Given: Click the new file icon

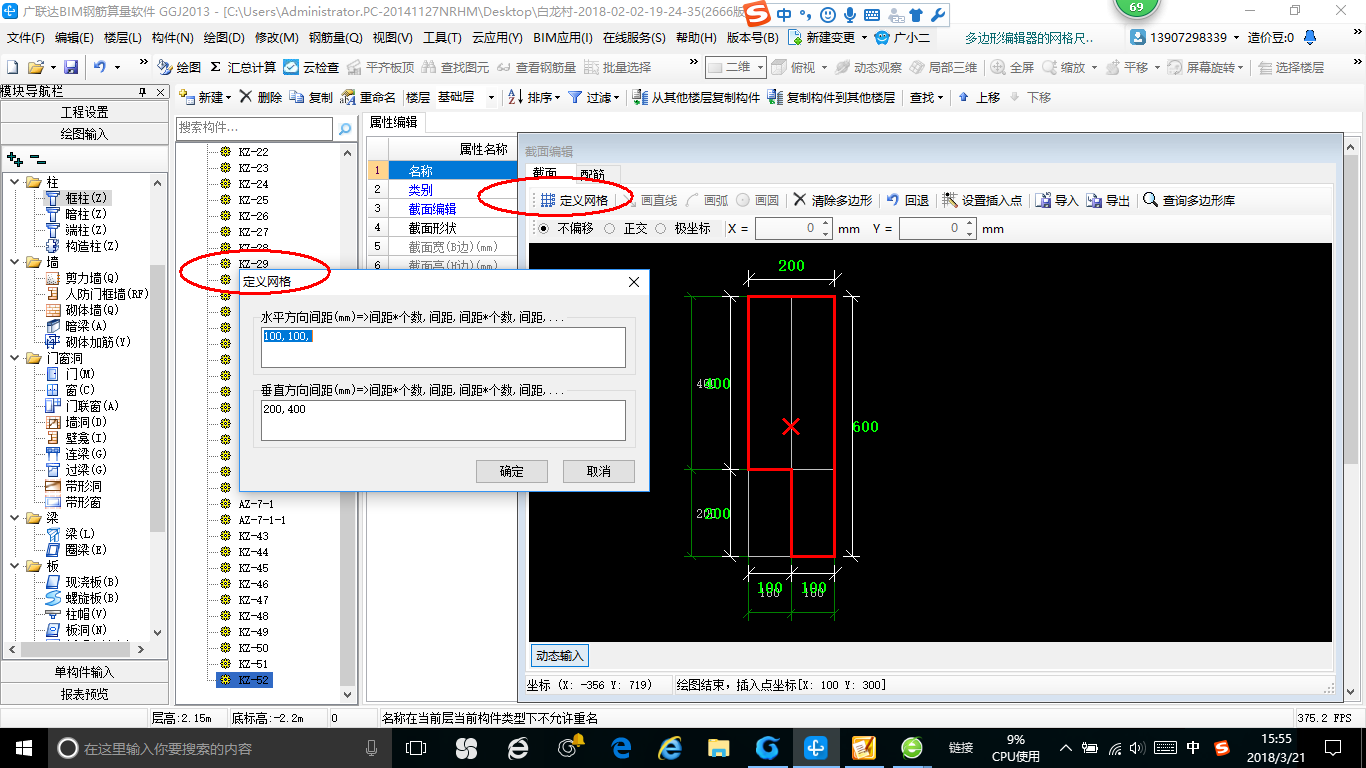Looking at the screenshot, I should click(x=12, y=67).
